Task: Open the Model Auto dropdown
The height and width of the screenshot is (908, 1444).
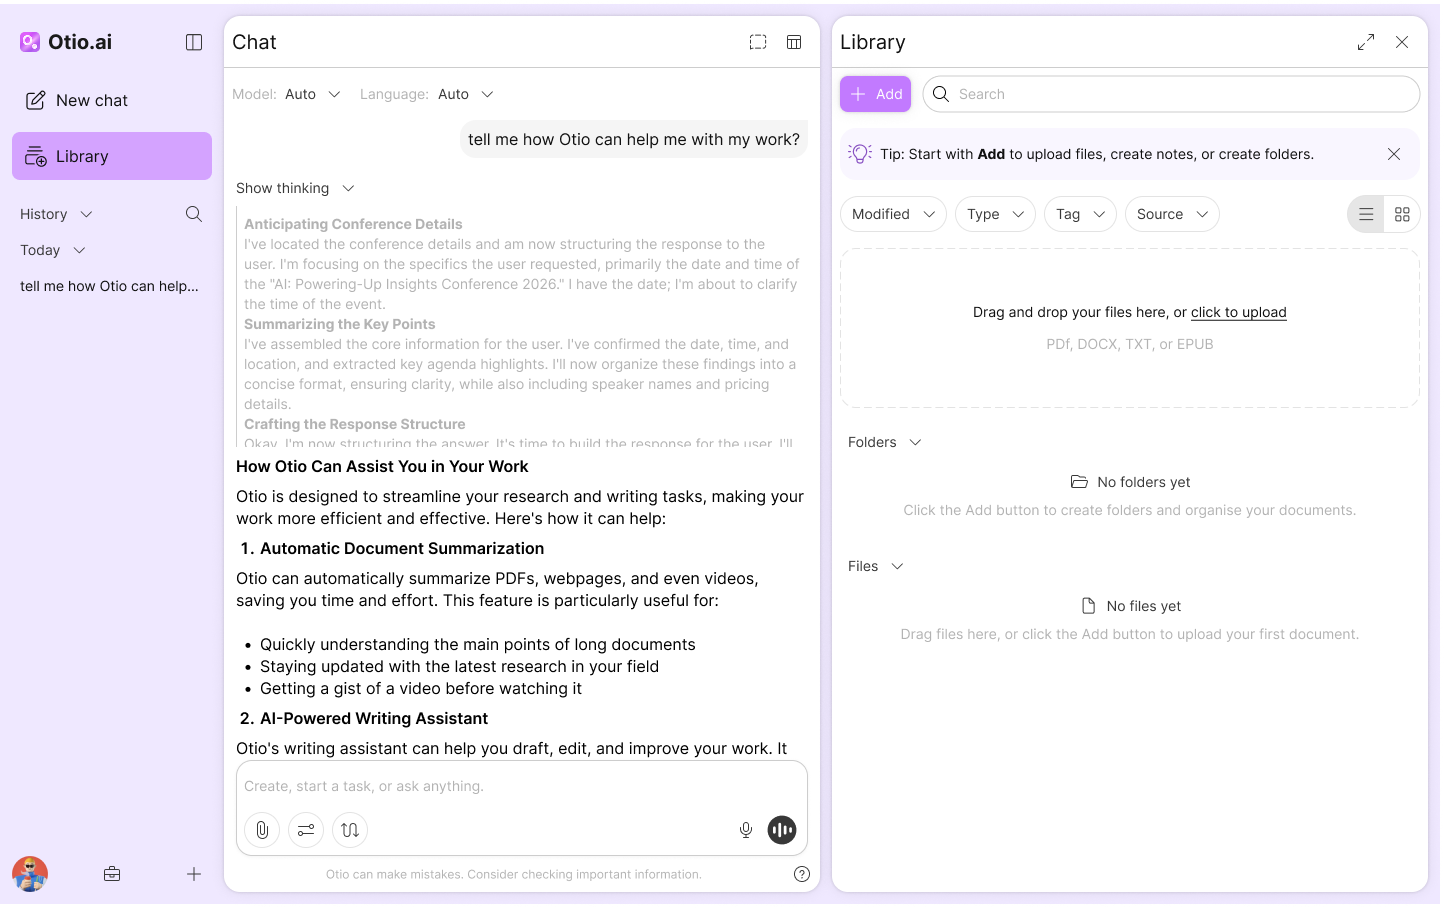Action: click(313, 94)
